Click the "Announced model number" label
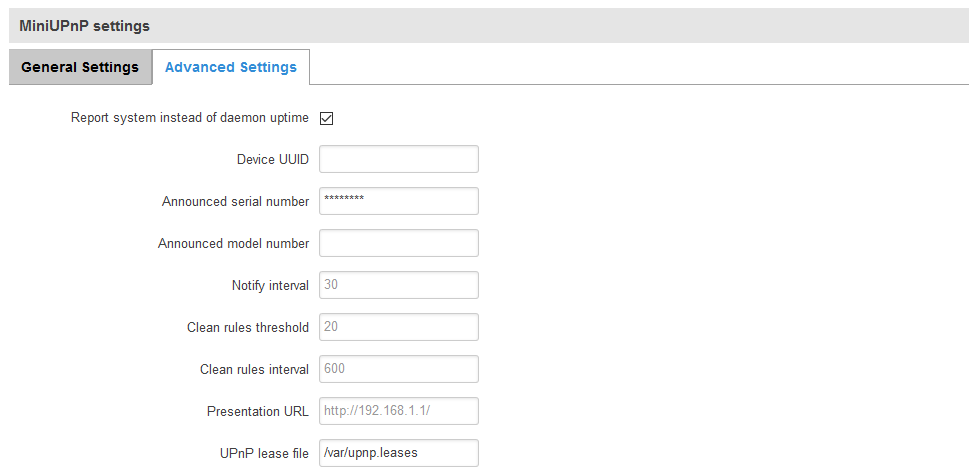Image resolution: width=979 pixels, height=476 pixels. point(233,244)
